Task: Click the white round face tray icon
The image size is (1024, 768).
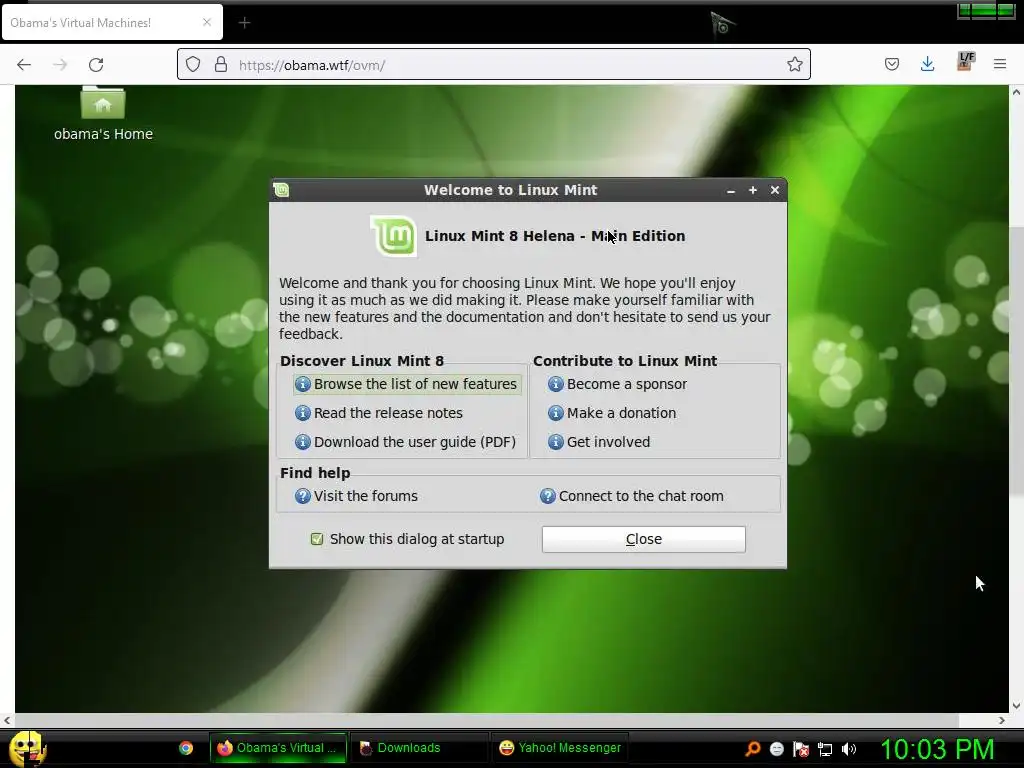Action: (776, 748)
